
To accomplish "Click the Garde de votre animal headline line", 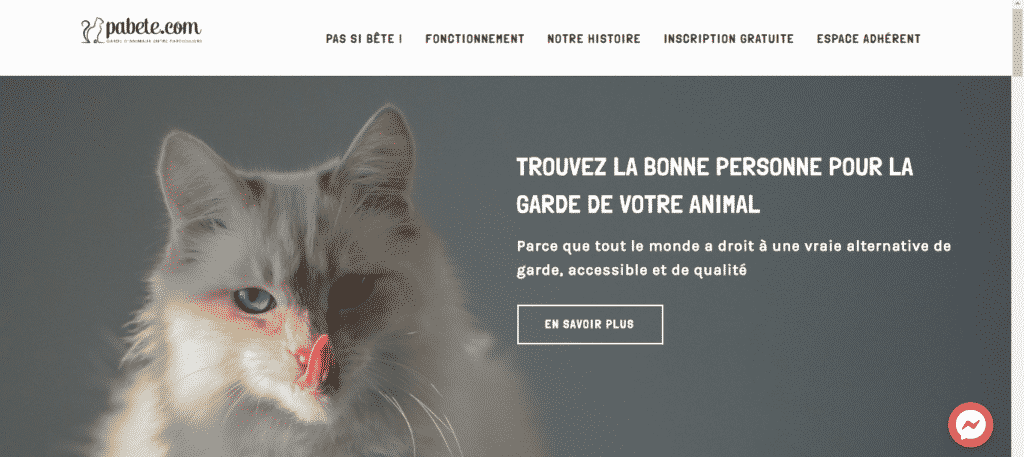I will (638, 204).
